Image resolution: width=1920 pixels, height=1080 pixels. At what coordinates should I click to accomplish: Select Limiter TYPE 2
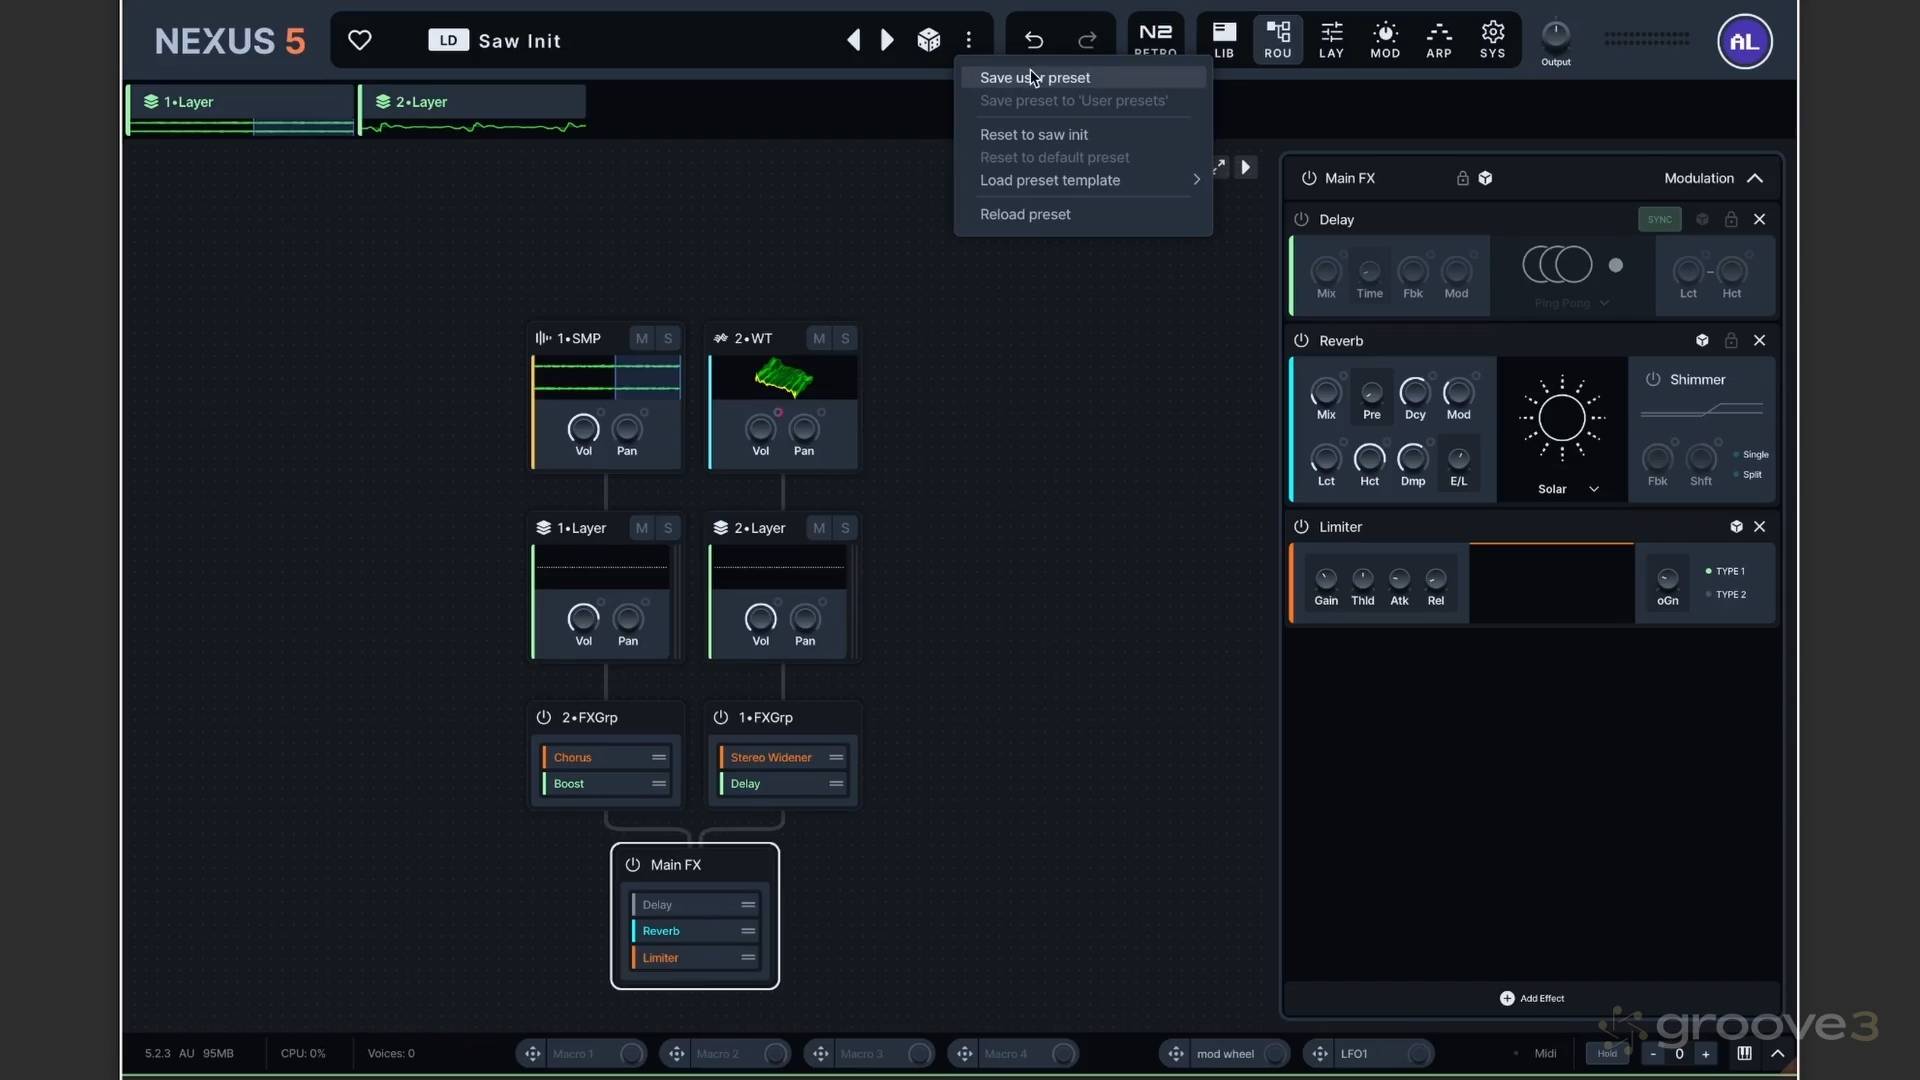(x=1726, y=594)
